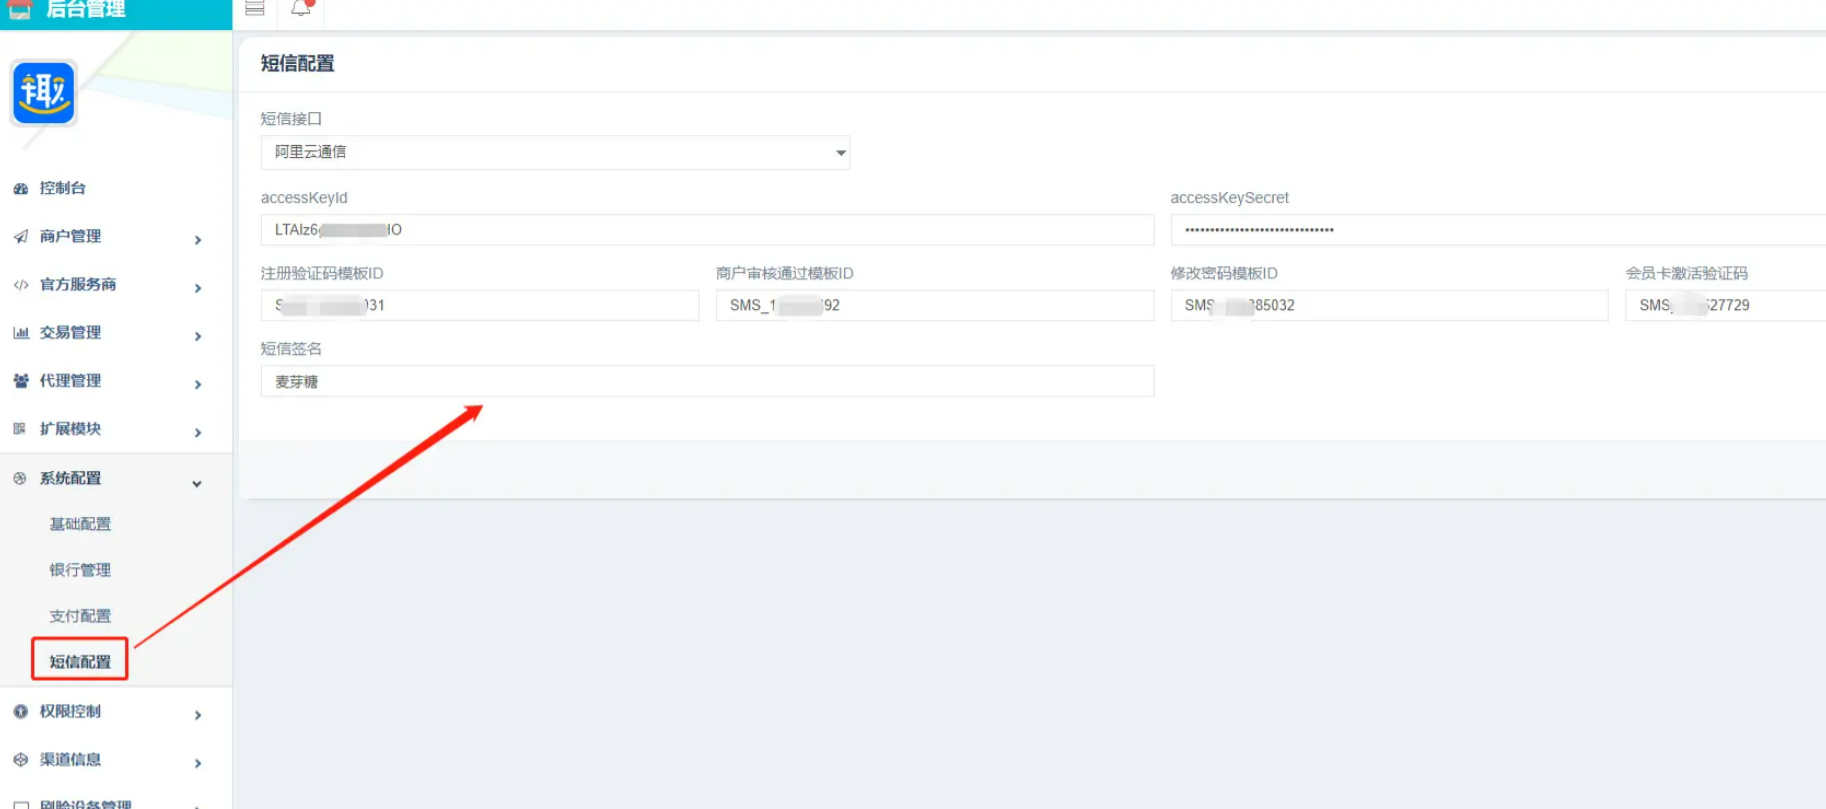Expand the 权限控制 chevron
Viewport: 1826px width, 809px height.
click(x=198, y=715)
